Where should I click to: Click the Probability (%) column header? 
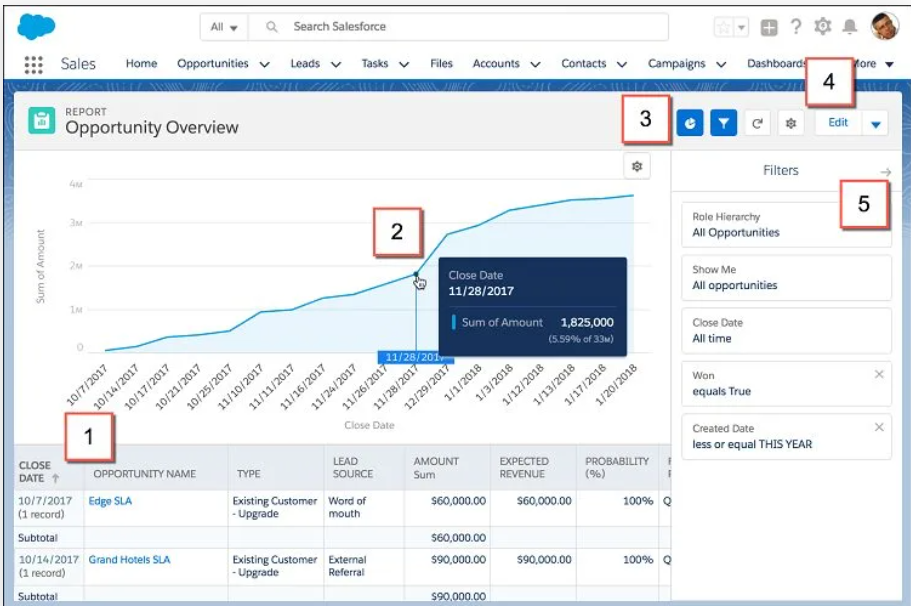pos(617,468)
